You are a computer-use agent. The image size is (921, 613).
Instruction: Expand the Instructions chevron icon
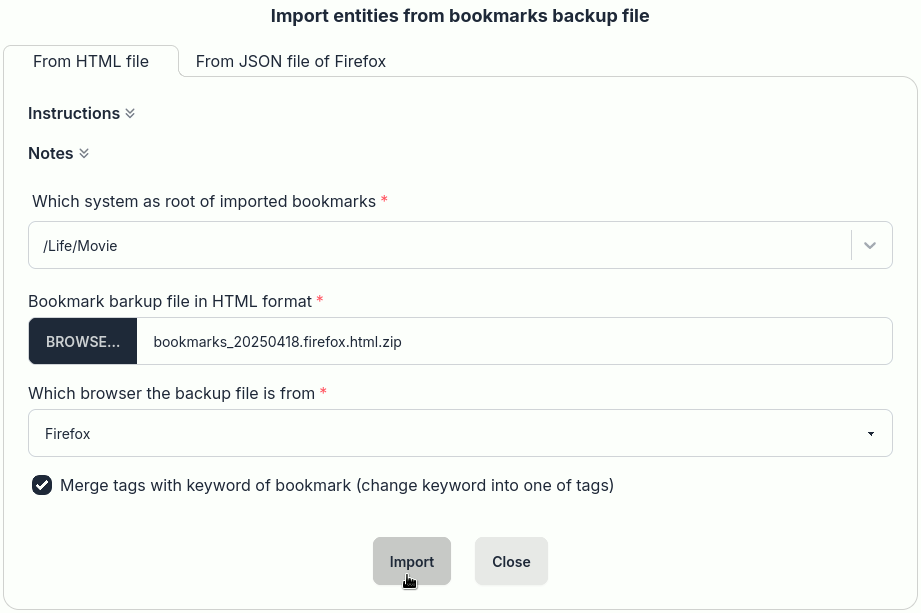[x=130, y=113]
